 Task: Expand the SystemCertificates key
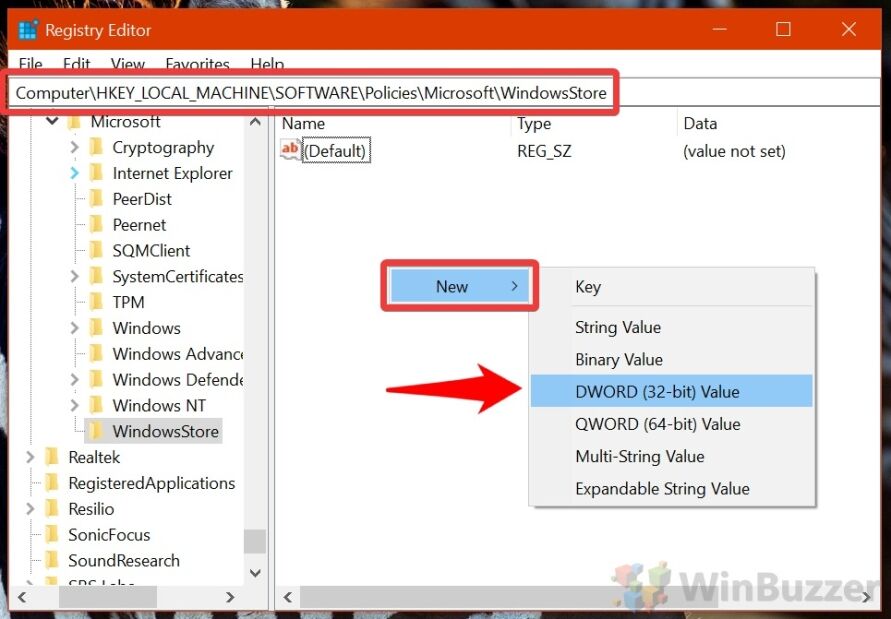[x=74, y=276]
